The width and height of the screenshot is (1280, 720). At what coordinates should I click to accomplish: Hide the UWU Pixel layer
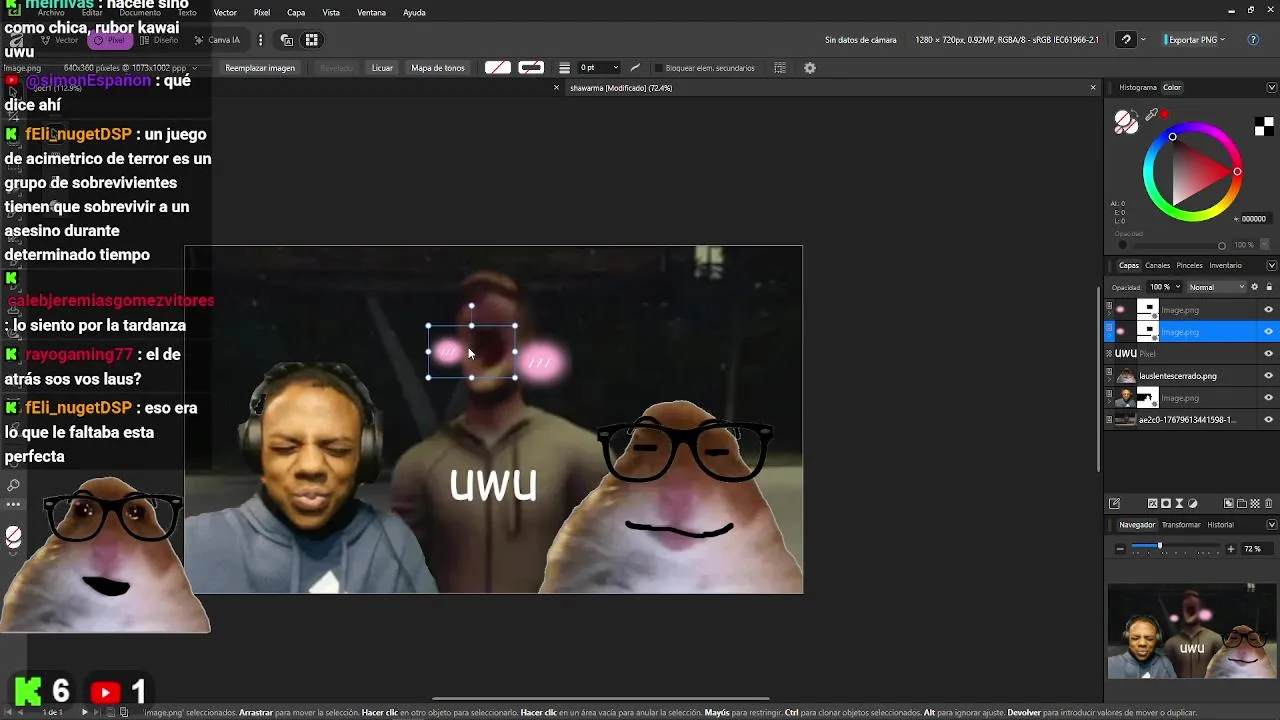pyautogui.click(x=1268, y=354)
